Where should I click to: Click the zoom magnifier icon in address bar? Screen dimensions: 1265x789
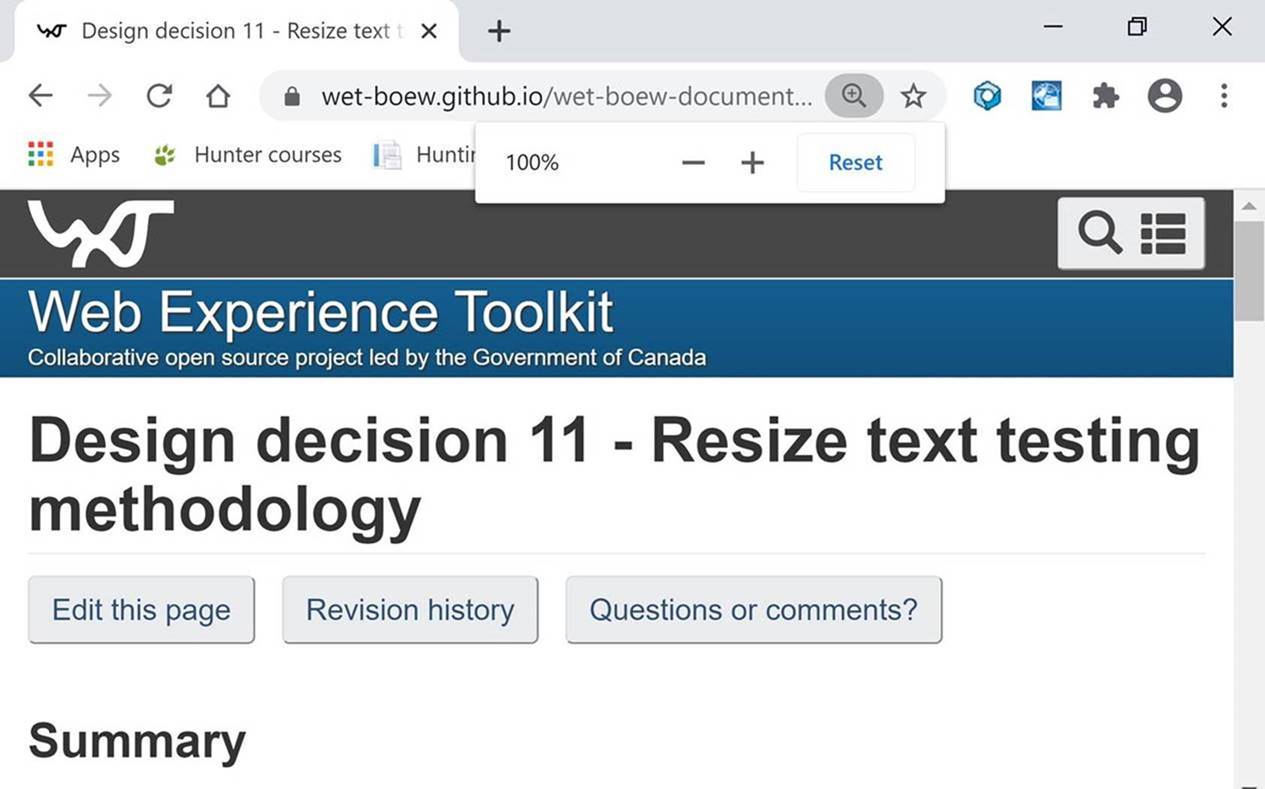click(x=853, y=96)
